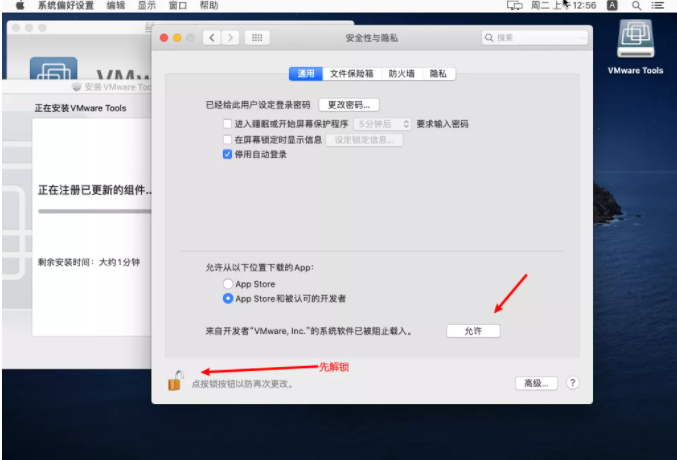Open help with the question mark button

(x=573, y=383)
